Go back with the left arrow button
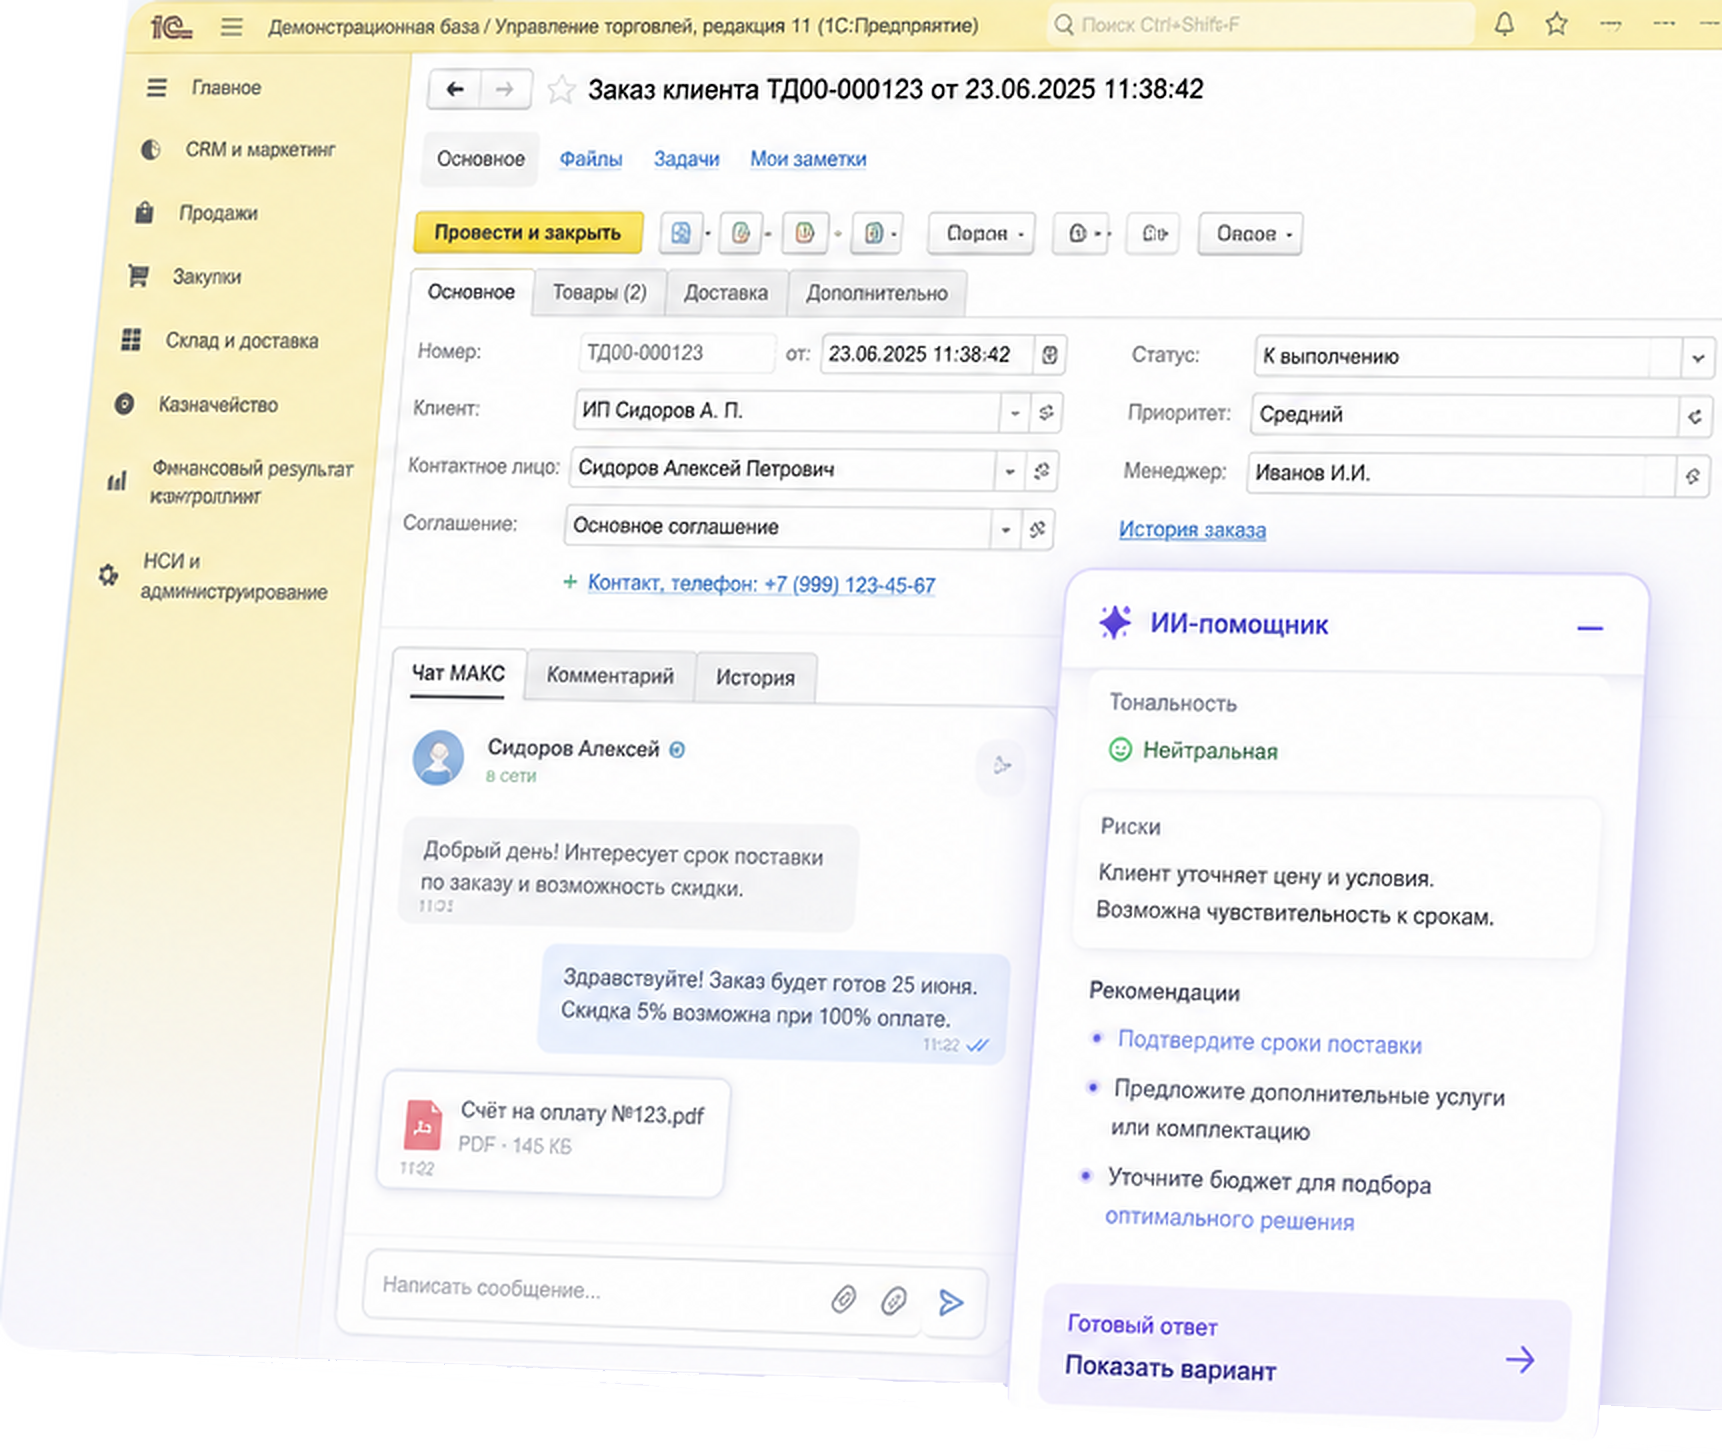This screenshot has width=1722, height=1454. pyautogui.click(x=455, y=90)
